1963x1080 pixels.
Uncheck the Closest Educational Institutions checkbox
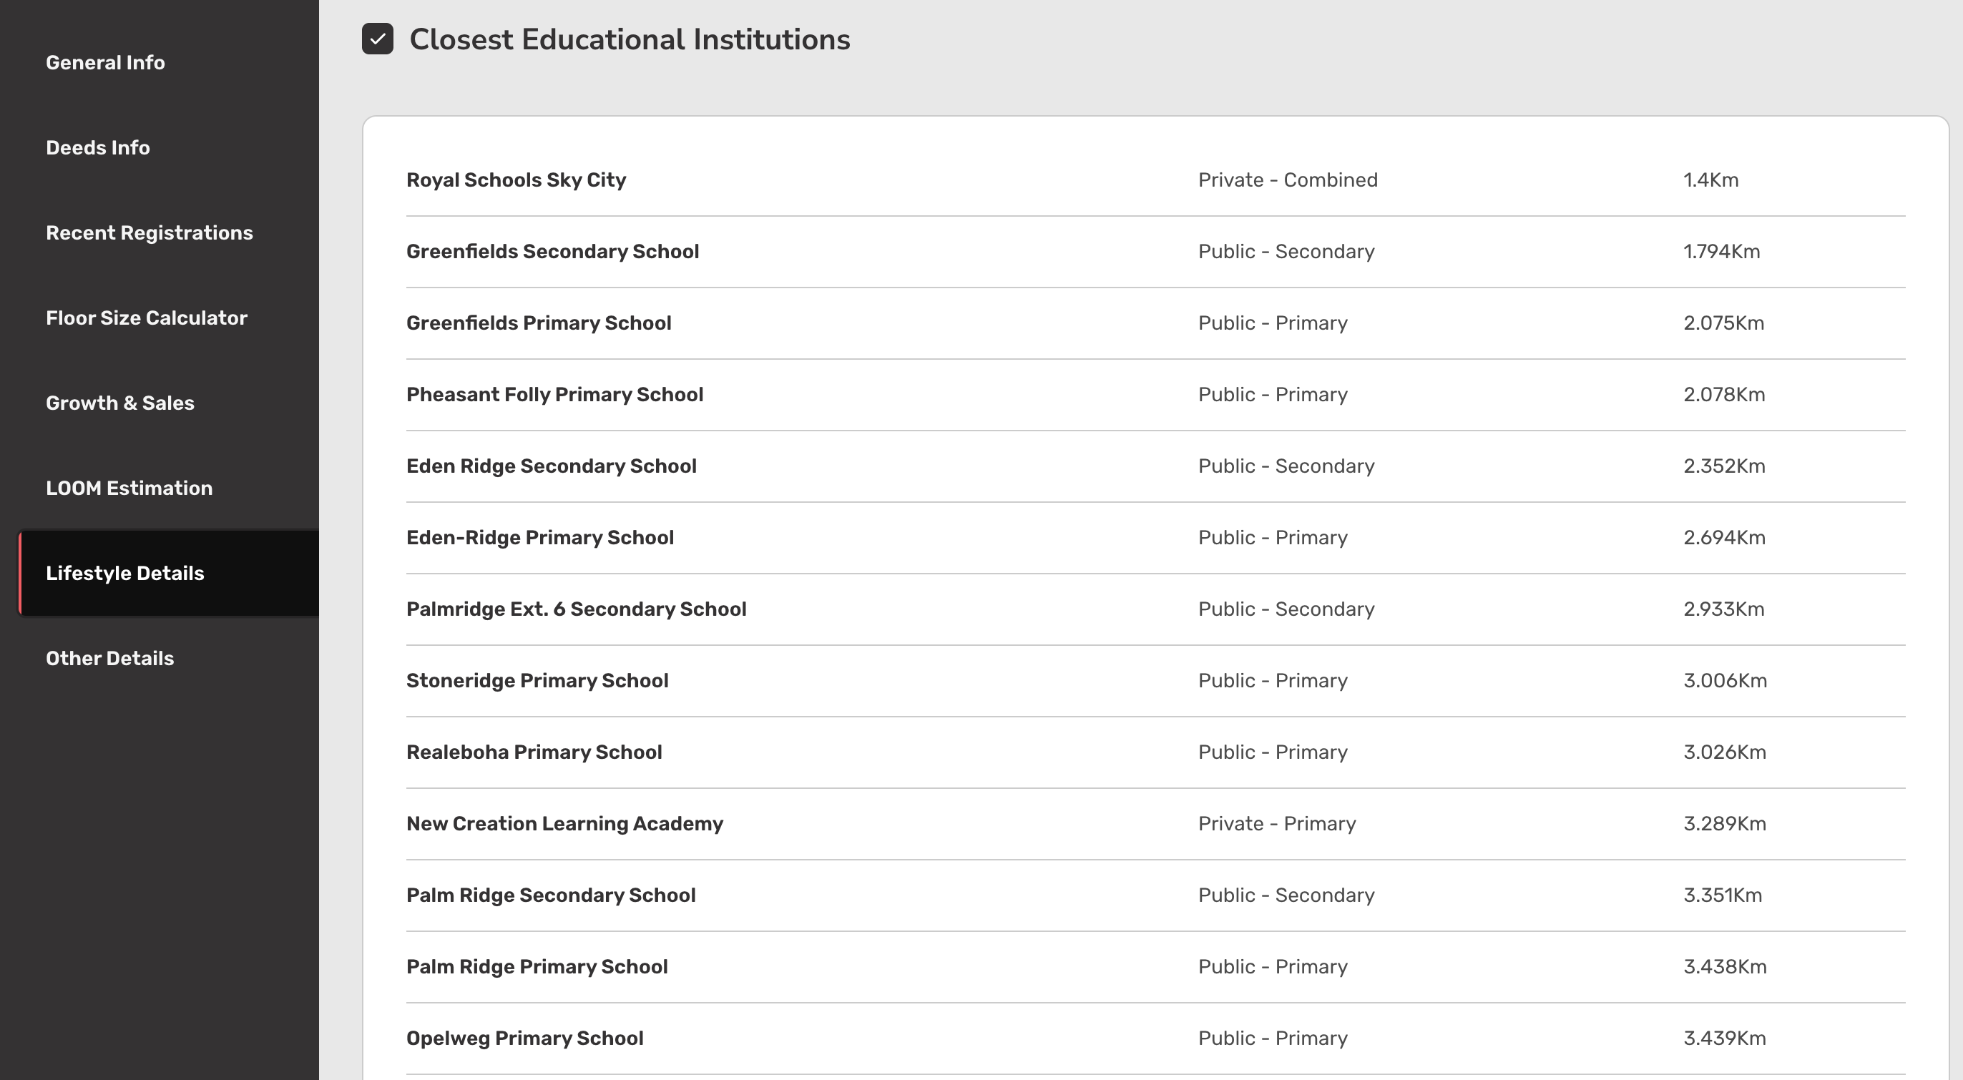(377, 39)
